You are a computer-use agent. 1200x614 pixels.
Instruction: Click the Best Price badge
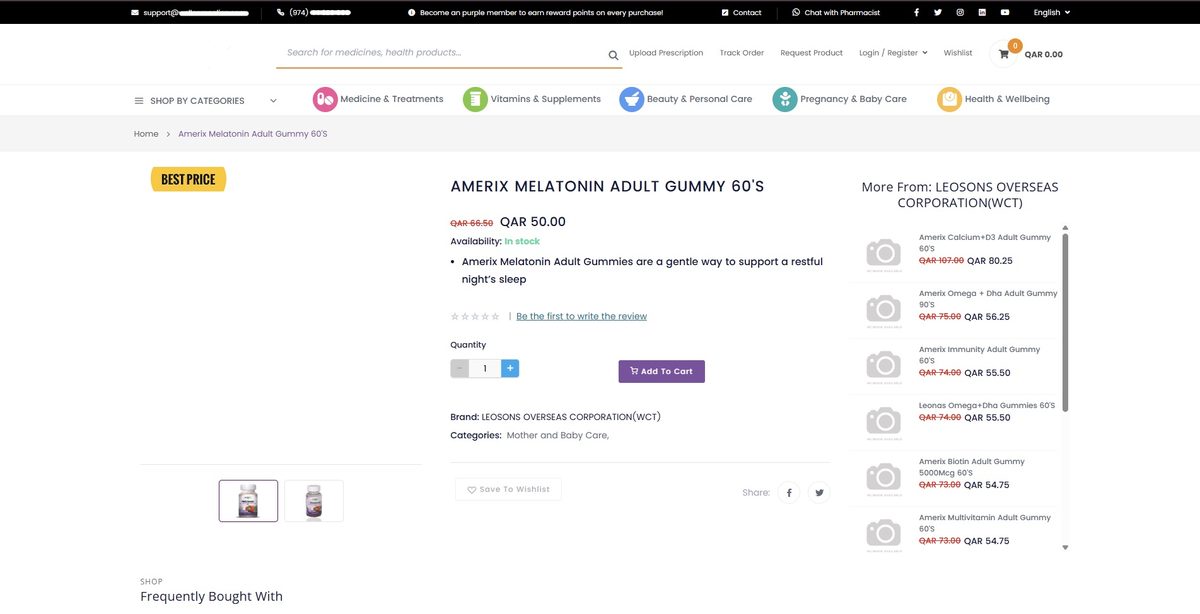click(x=188, y=179)
